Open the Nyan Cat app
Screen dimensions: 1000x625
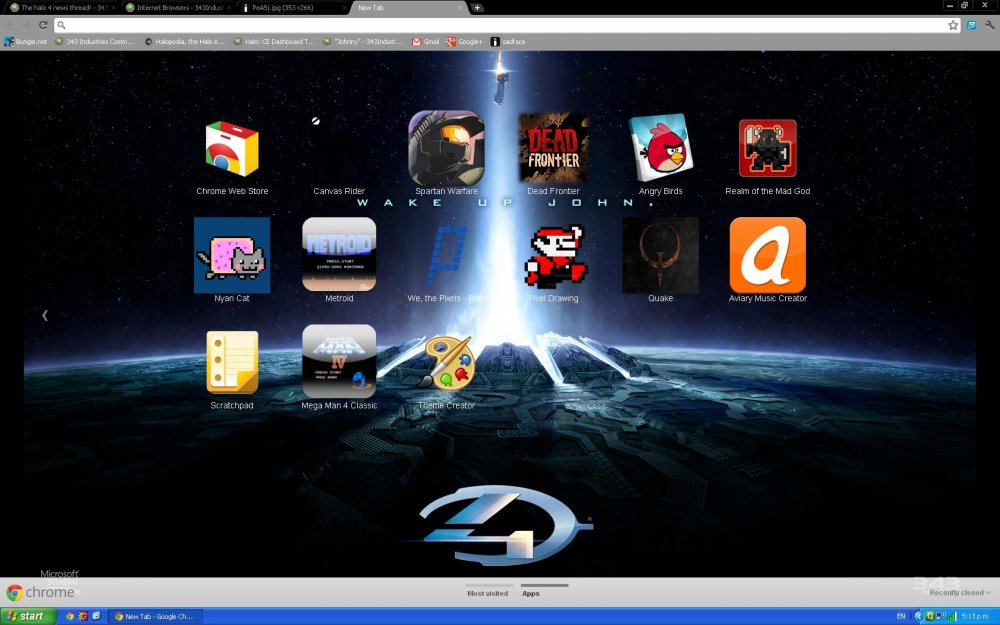[x=232, y=255]
